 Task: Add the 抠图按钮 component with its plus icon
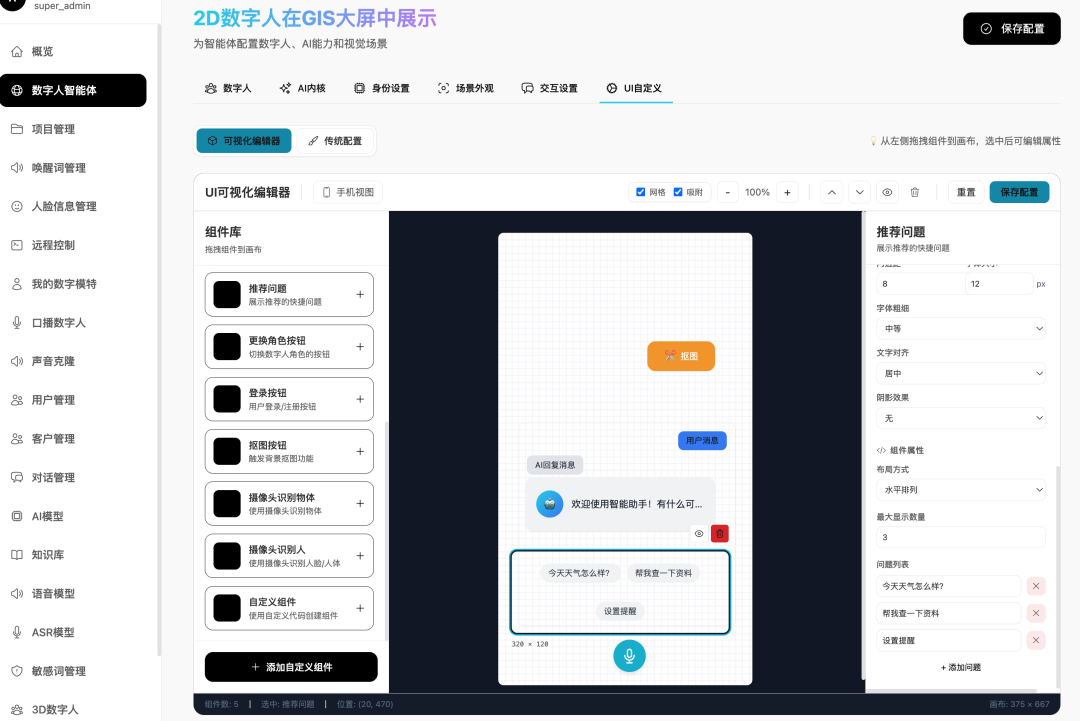[360, 452]
